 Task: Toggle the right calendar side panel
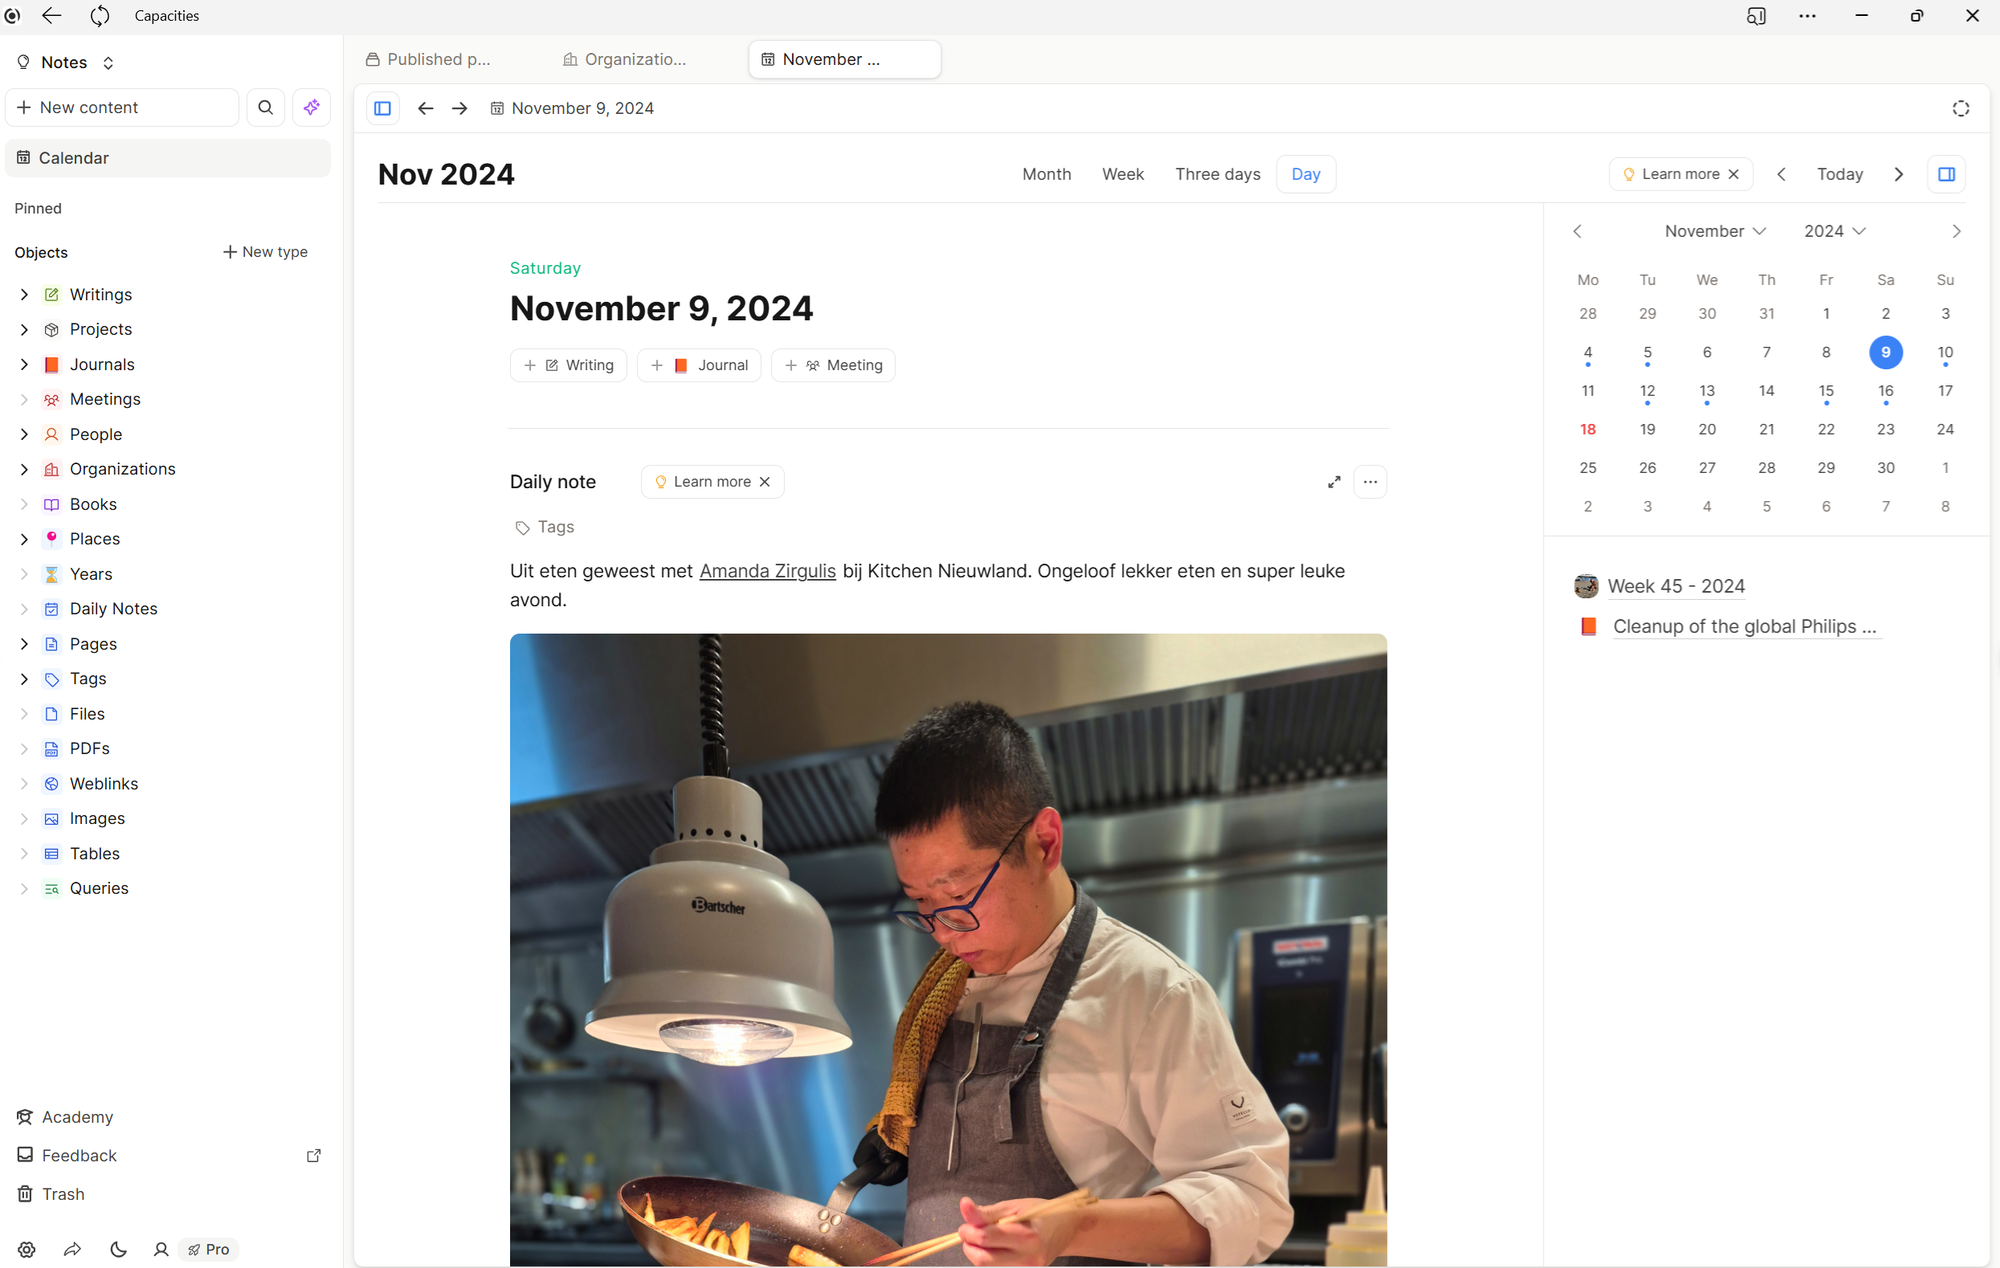click(1946, 174)
